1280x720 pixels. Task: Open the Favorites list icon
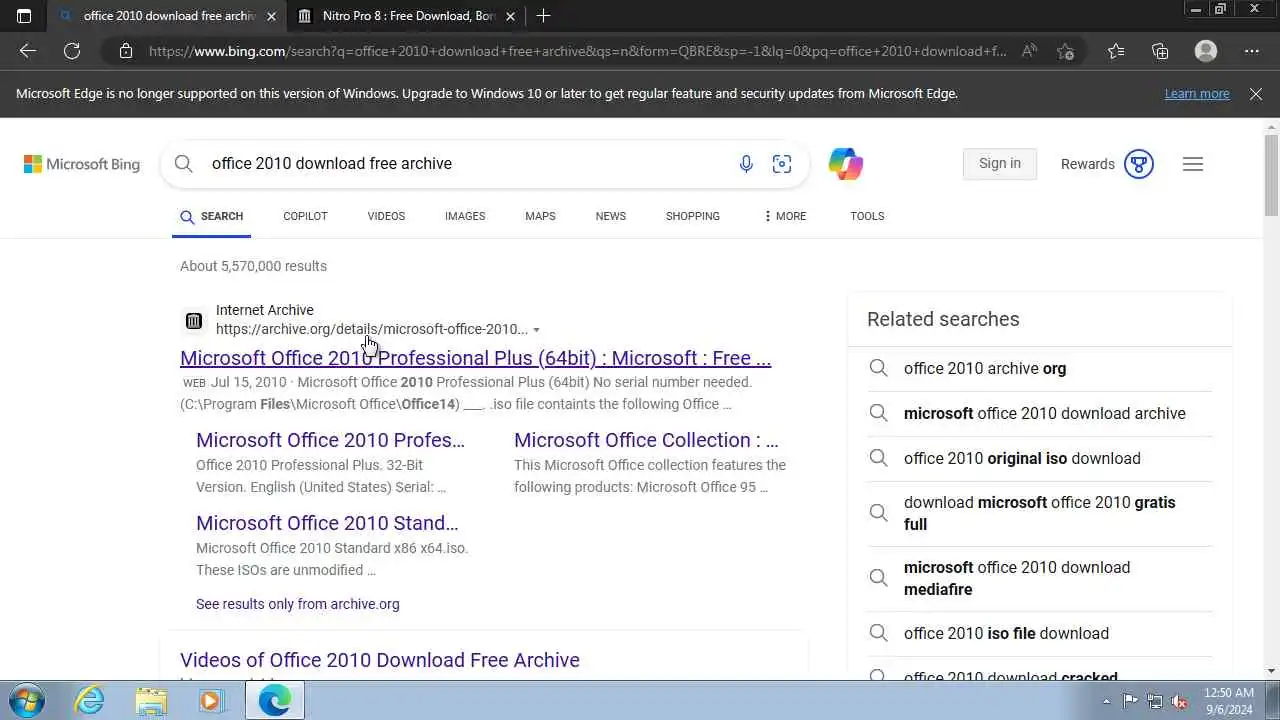1116,51
